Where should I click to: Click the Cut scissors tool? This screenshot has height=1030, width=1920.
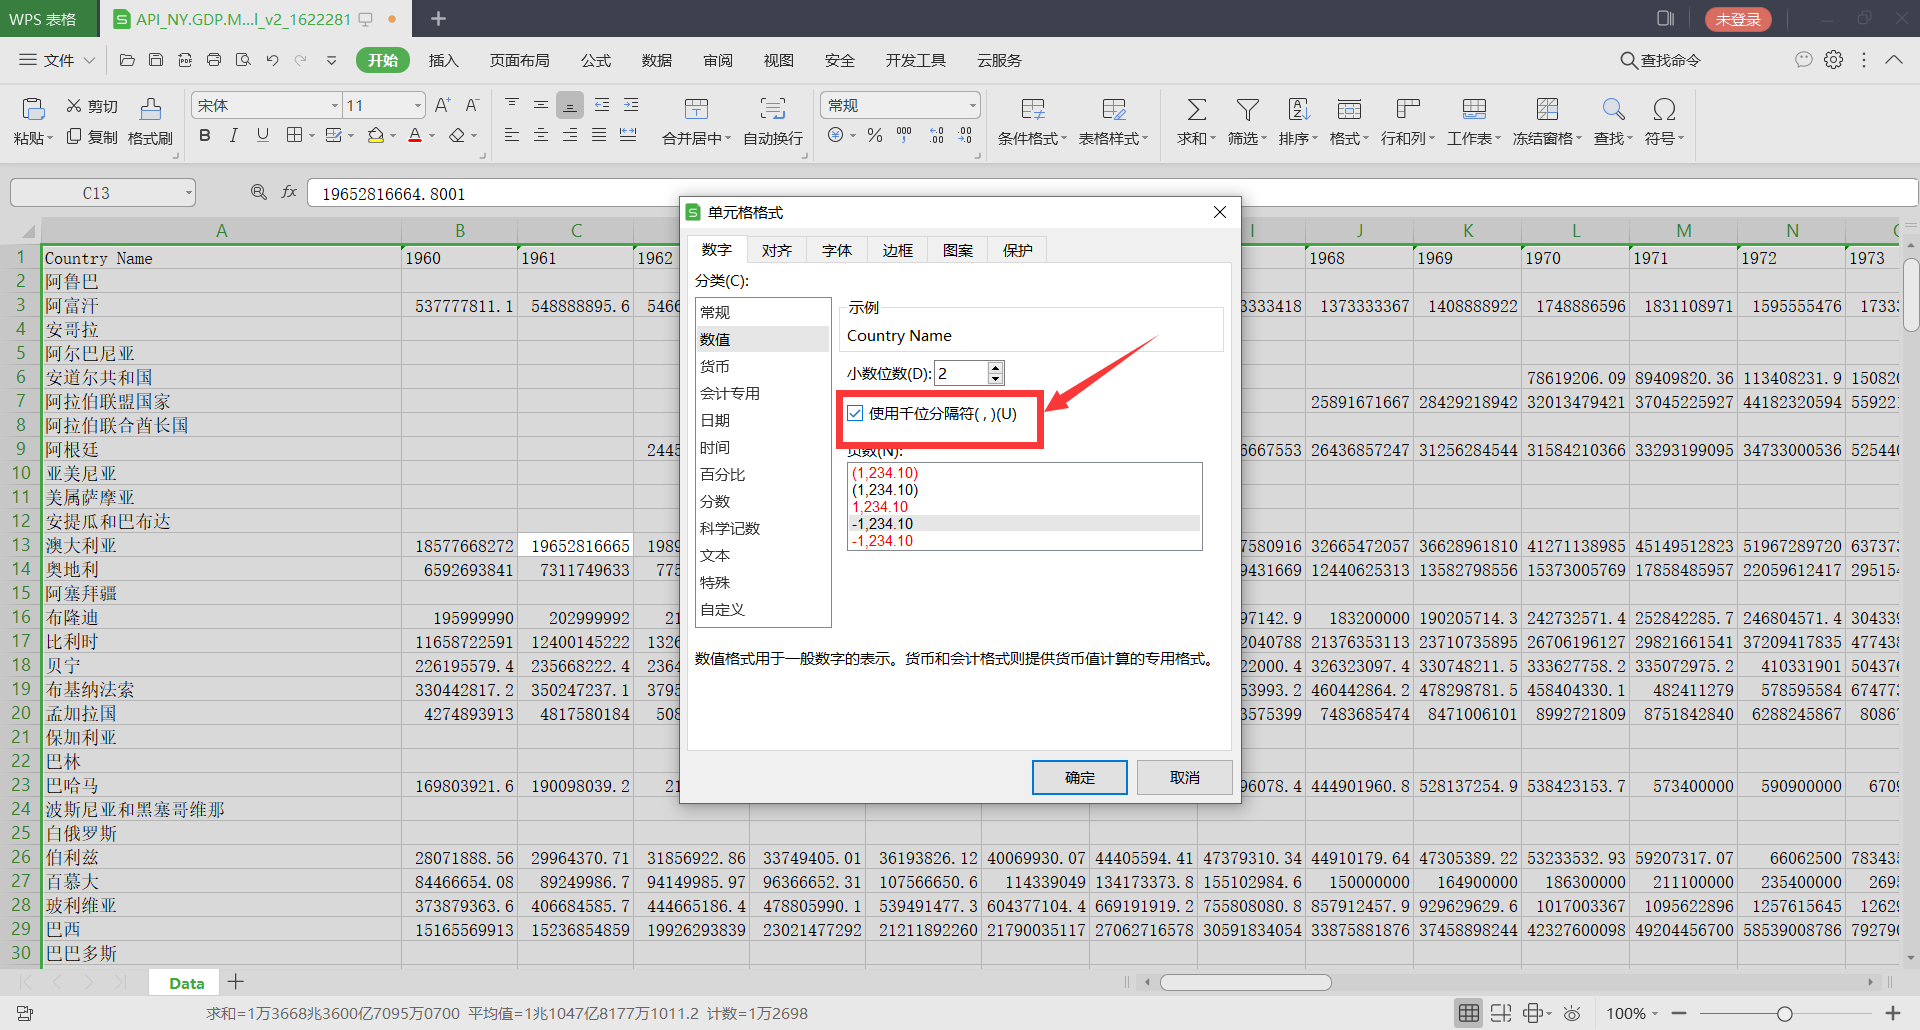pos(74,106)
